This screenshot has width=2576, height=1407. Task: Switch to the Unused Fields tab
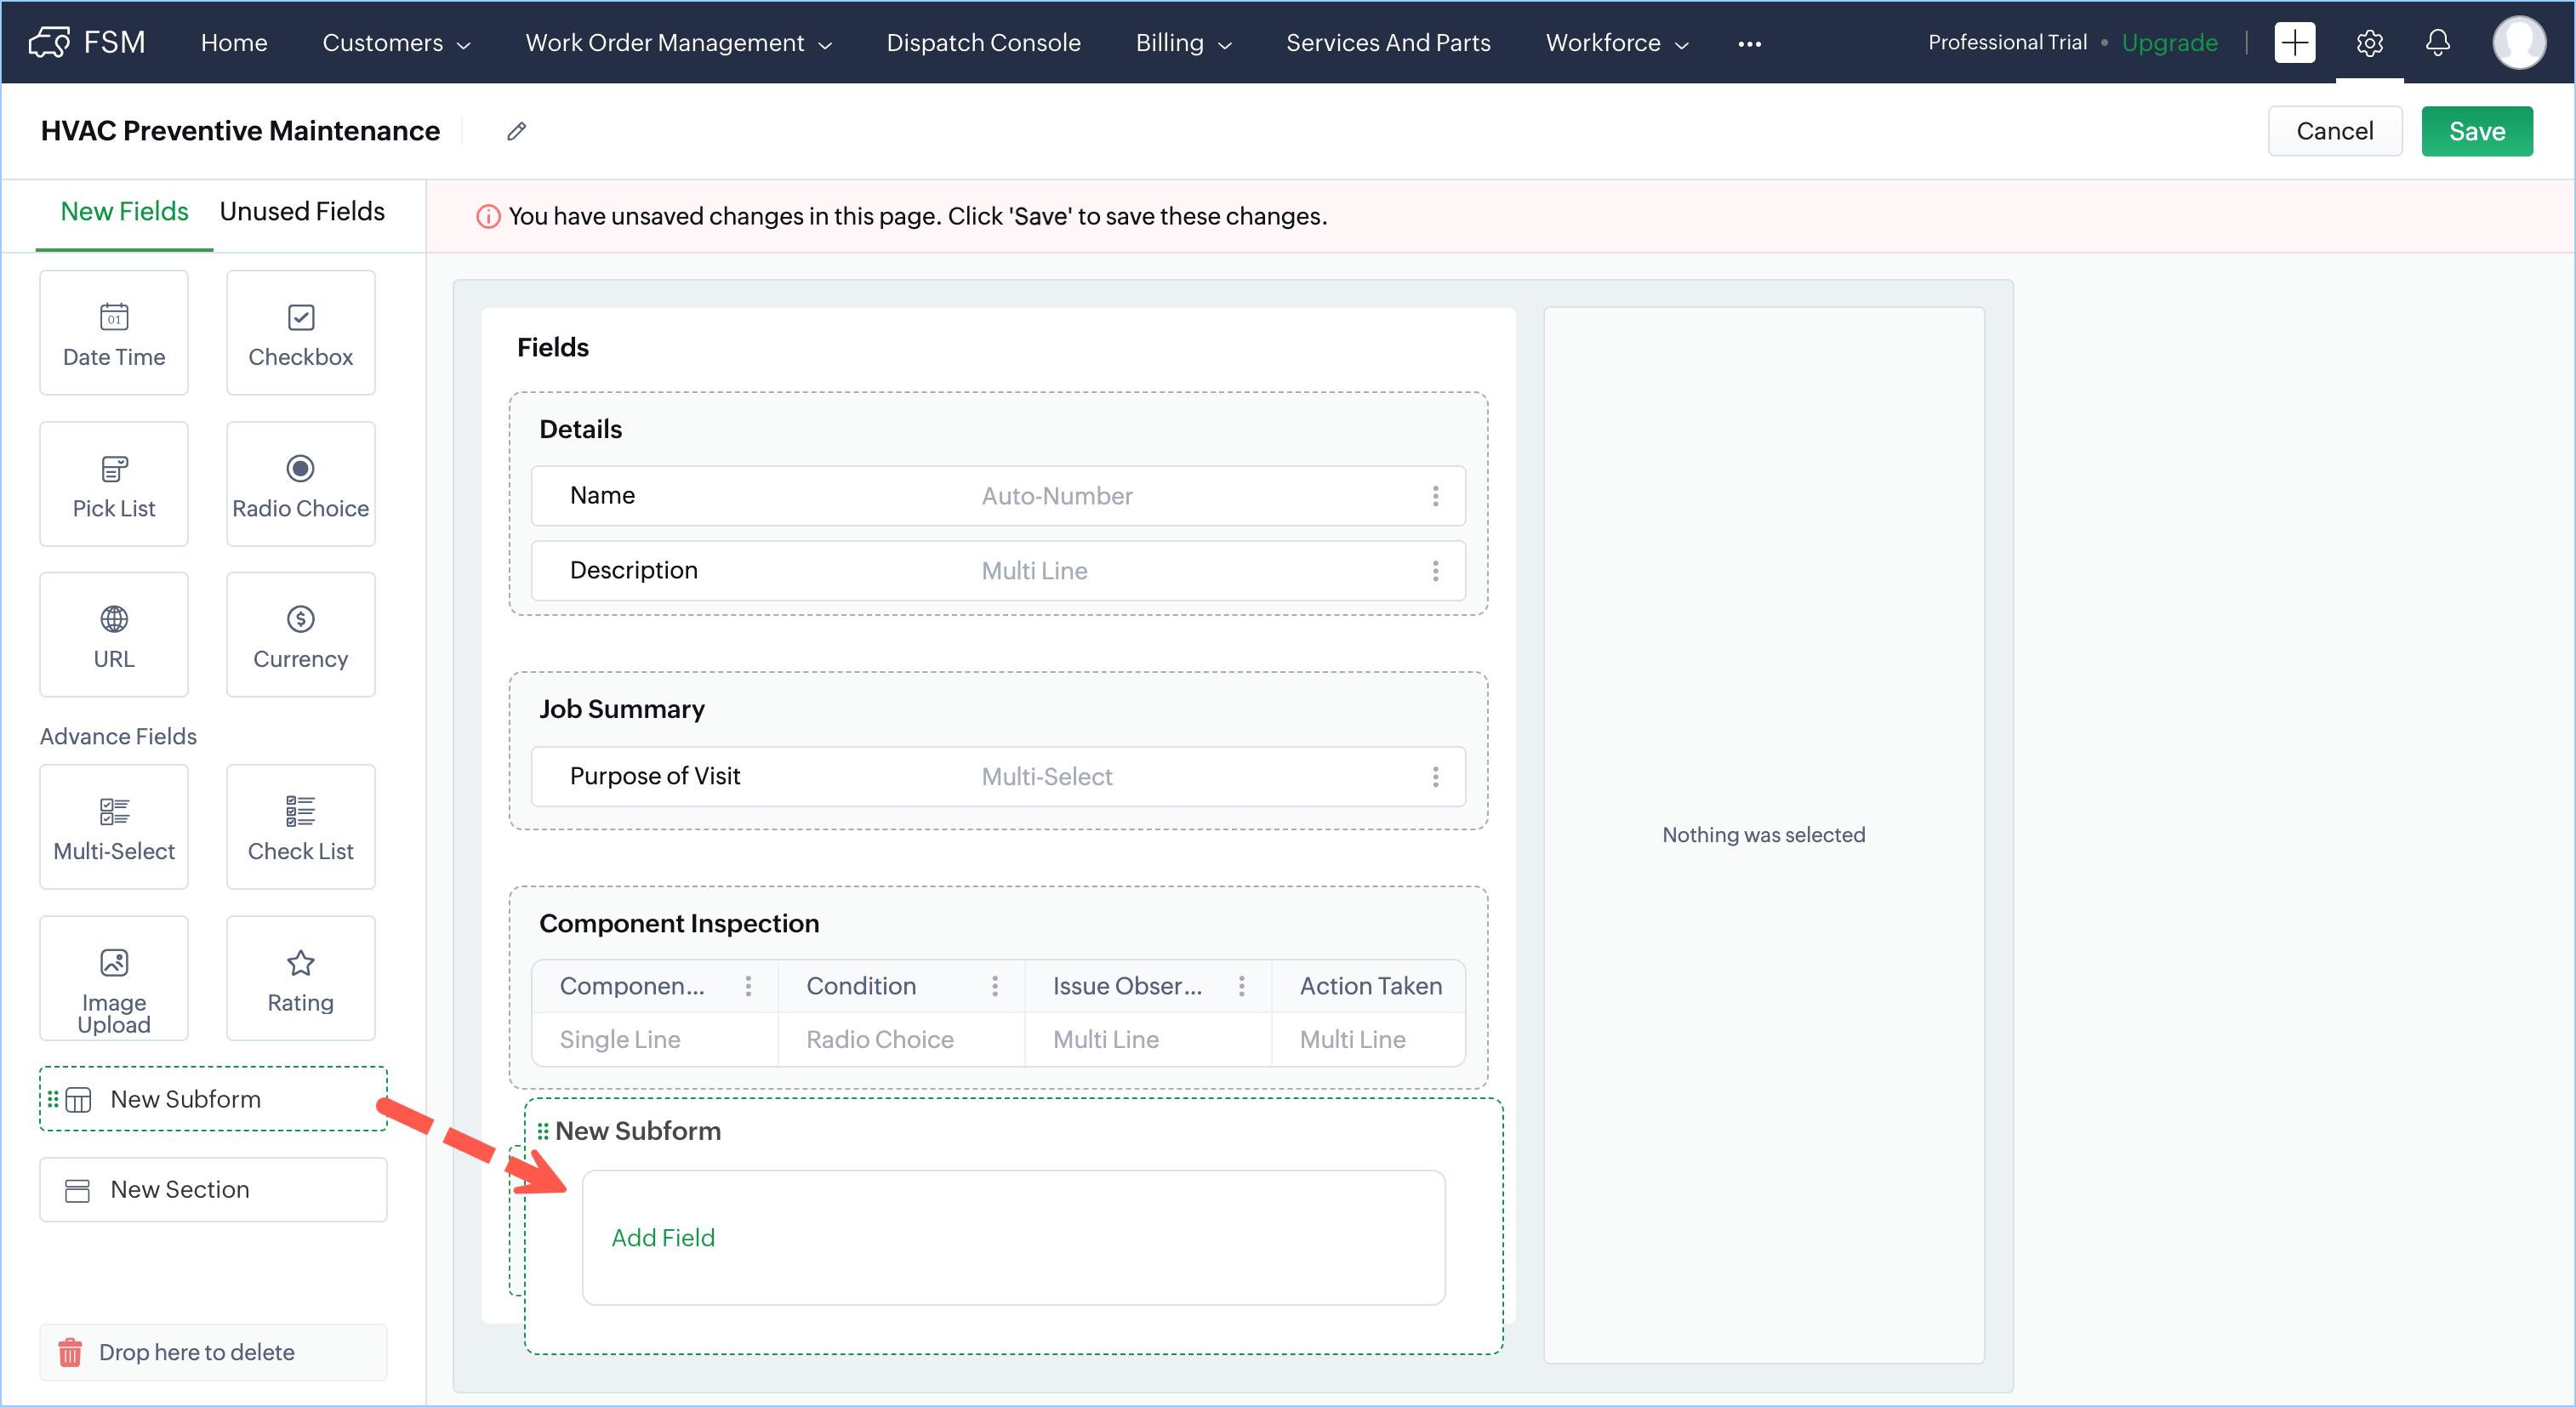click(302, 212)
